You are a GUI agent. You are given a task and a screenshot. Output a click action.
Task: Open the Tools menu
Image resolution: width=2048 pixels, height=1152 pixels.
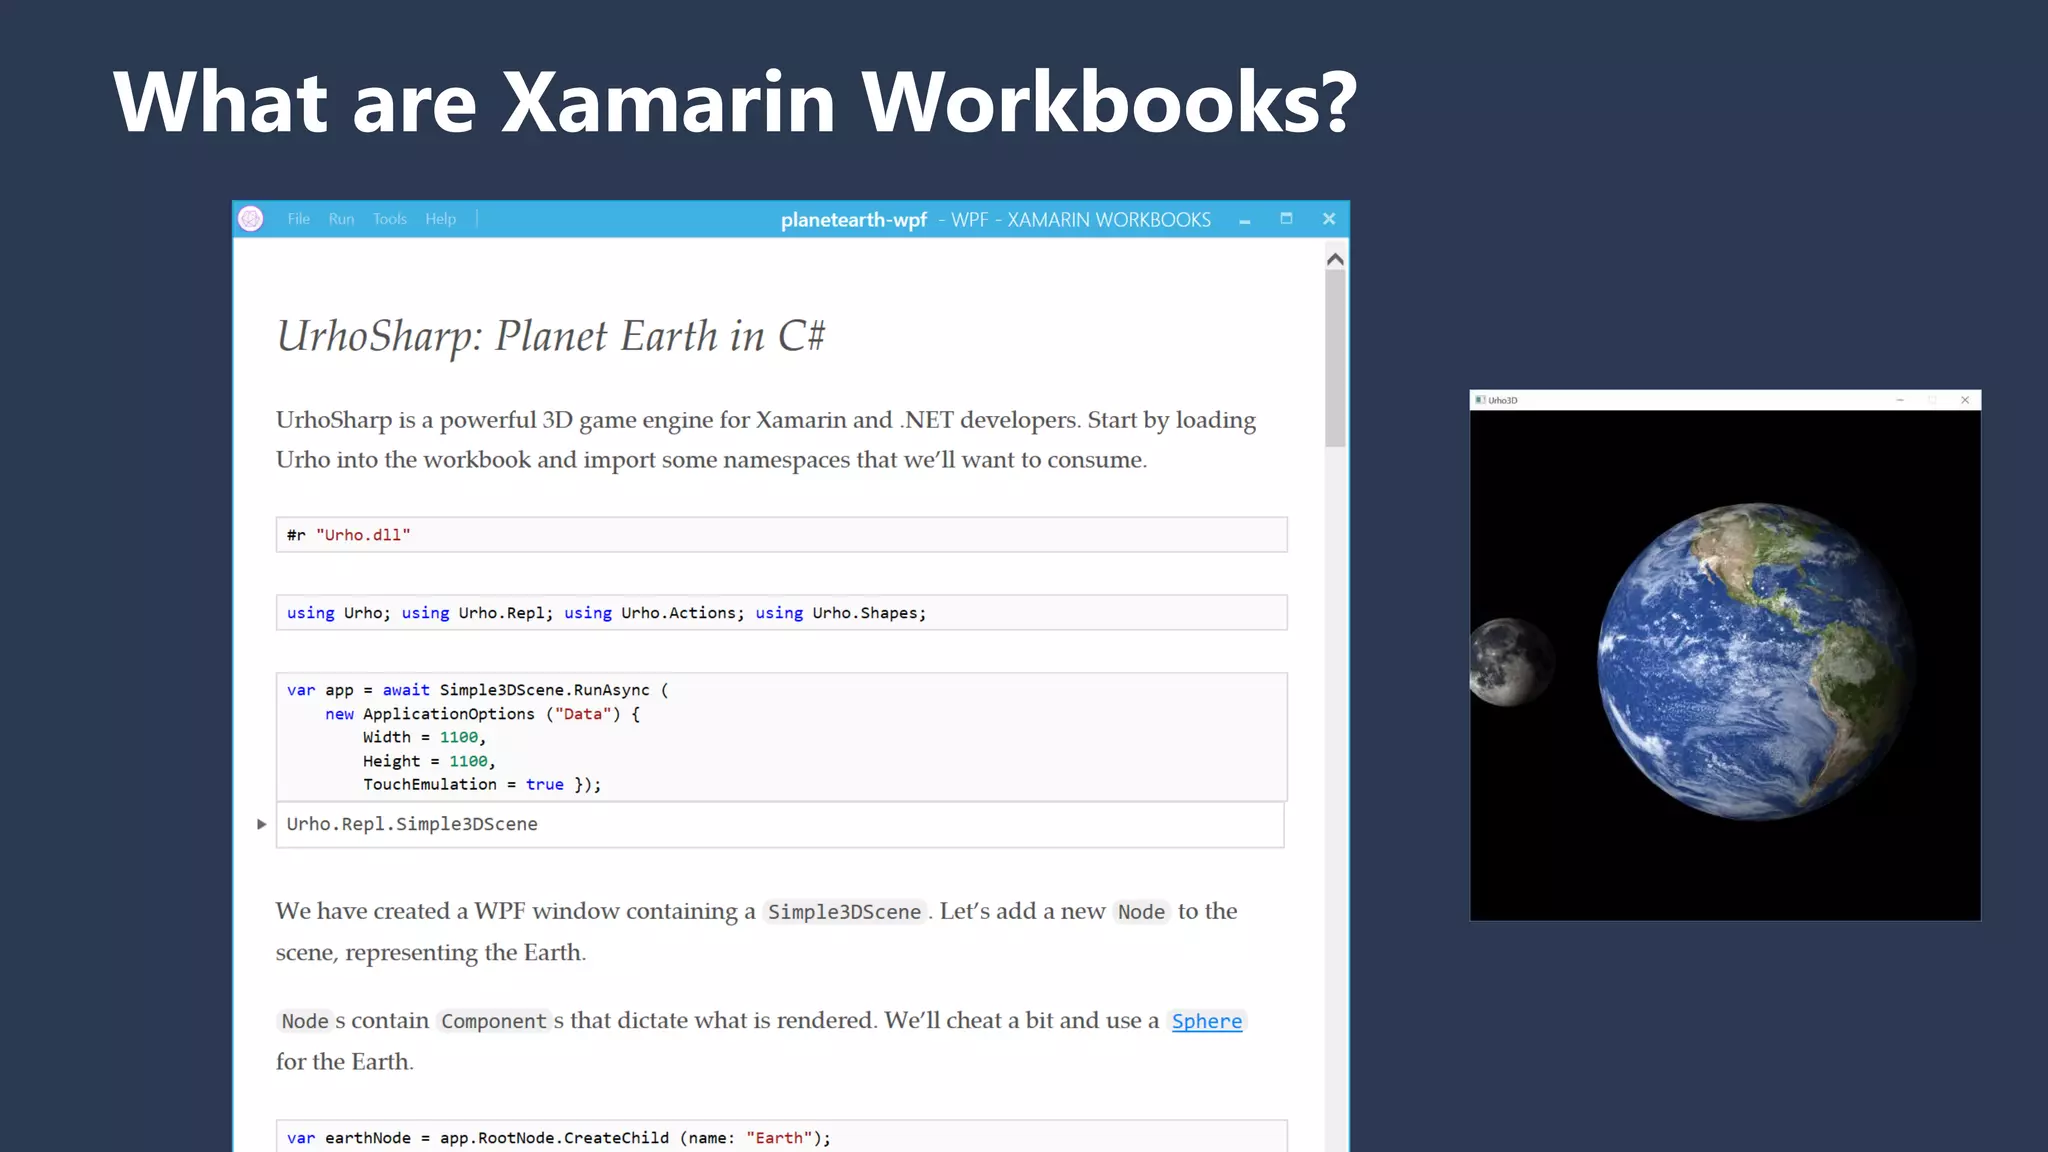[x=390, y=219]
